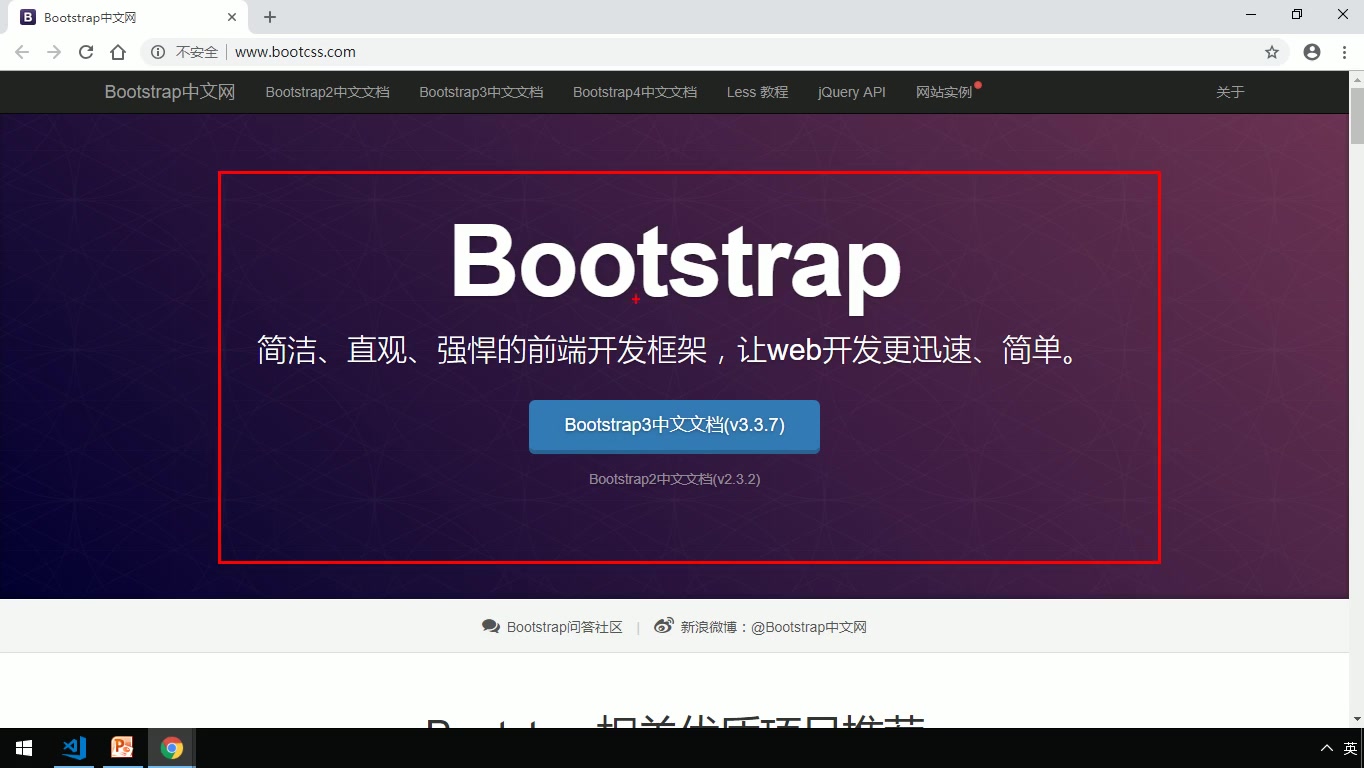Open Chrome three-dot menu
This screenshot has width=1364, height=768.
coord(1345,52)
